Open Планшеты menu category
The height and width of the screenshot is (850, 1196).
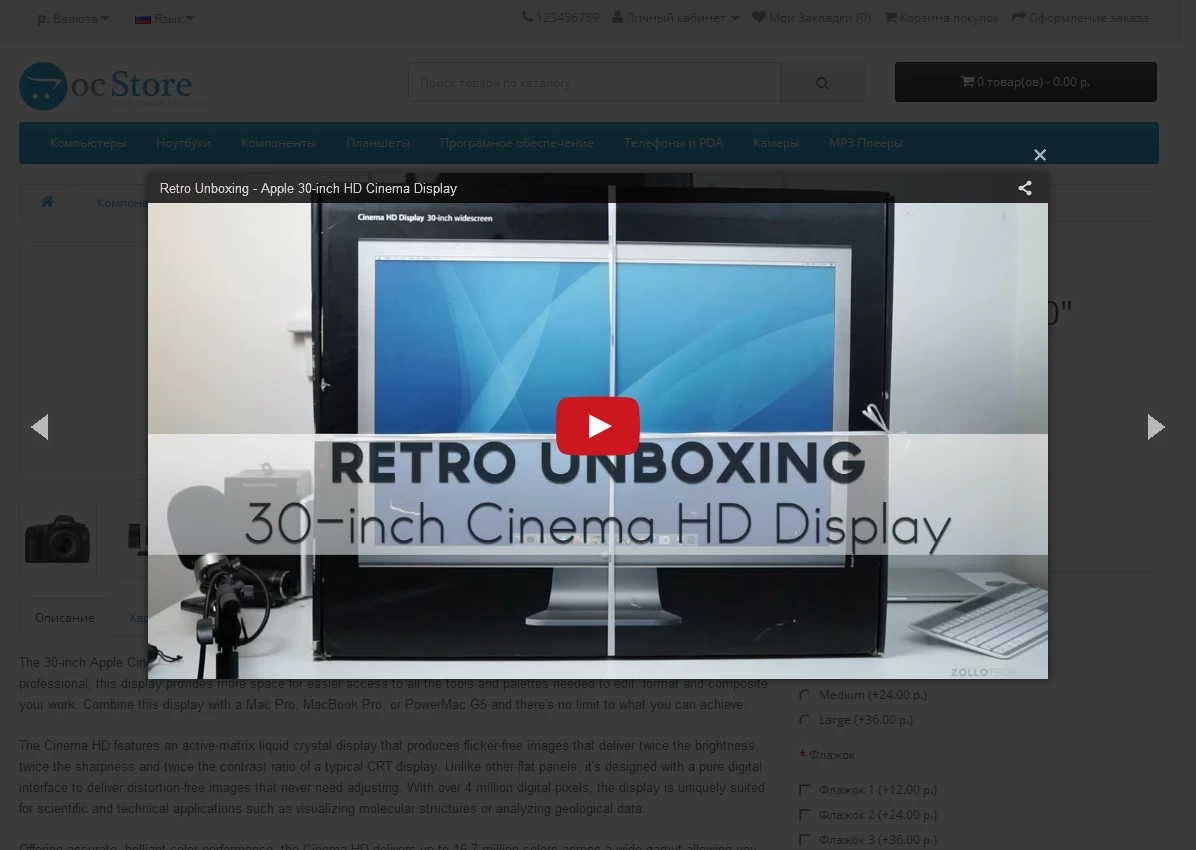click(x=378, y=143)
